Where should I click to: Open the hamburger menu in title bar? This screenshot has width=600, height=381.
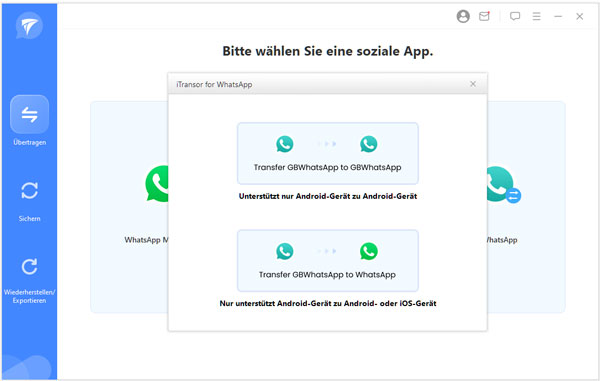click(x=536, y=16)
